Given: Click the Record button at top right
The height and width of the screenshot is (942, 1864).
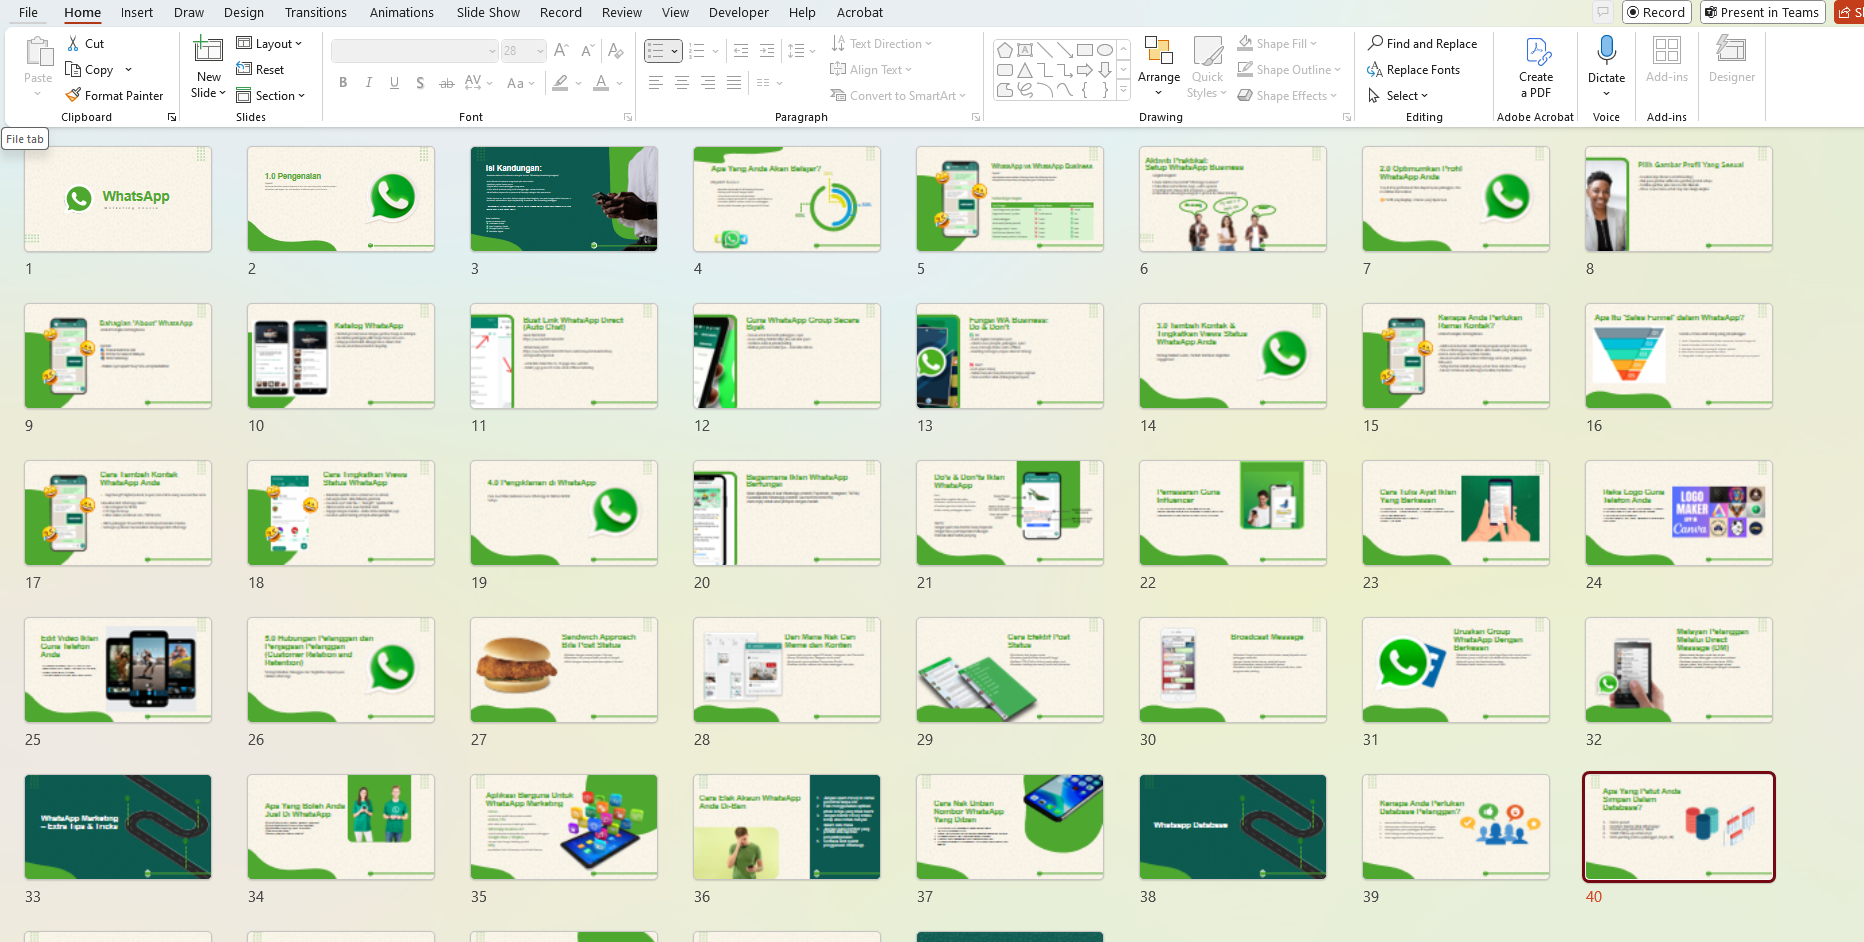Looking at the screenshot, I should tap(1656, 12).
